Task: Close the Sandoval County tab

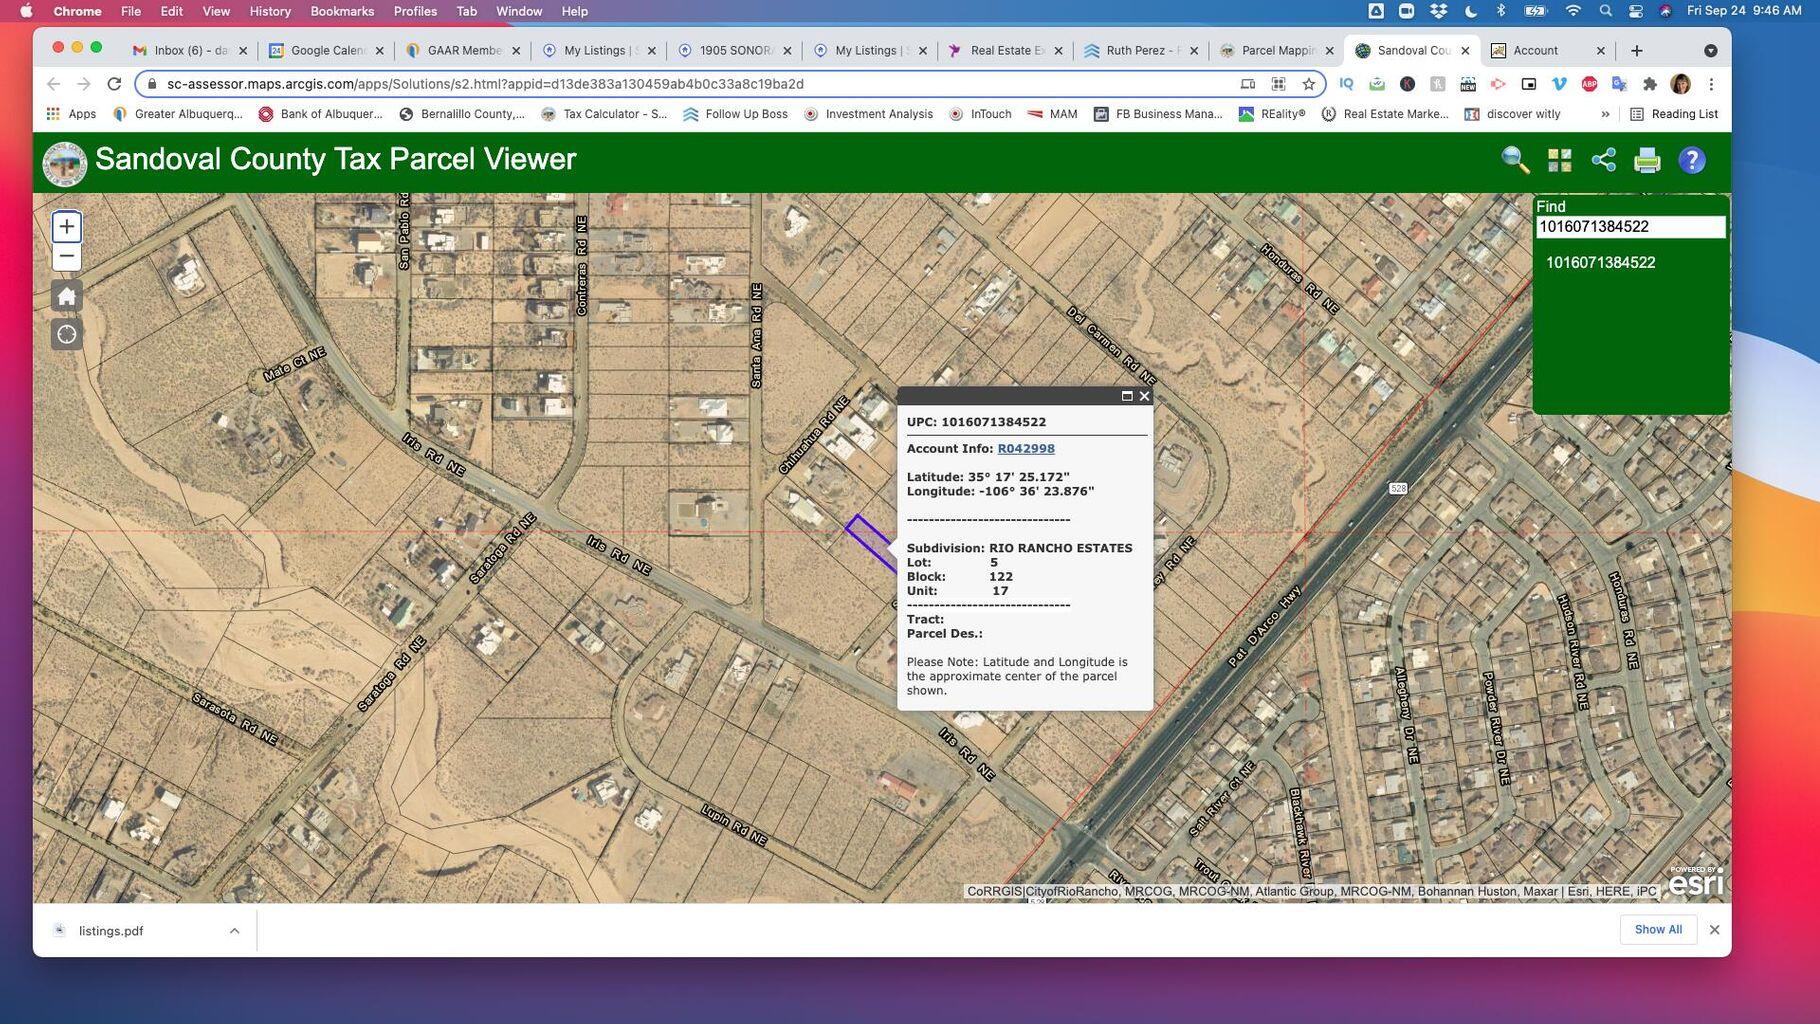Action: pyautogui.click(x=1465, y=50)
